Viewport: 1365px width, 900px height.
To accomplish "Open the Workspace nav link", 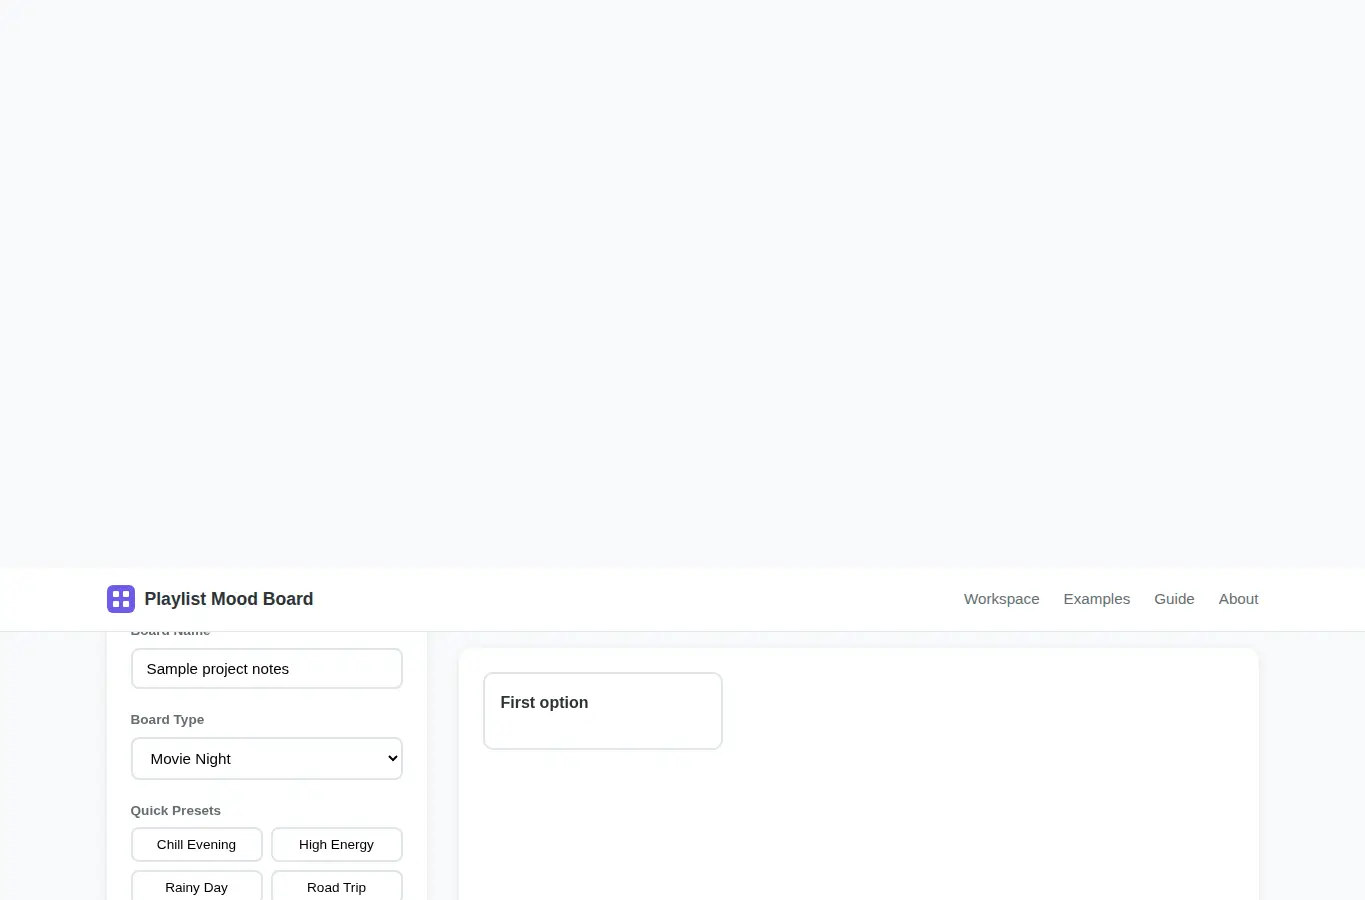I will pyautogui.click(x=1001, y=599).
